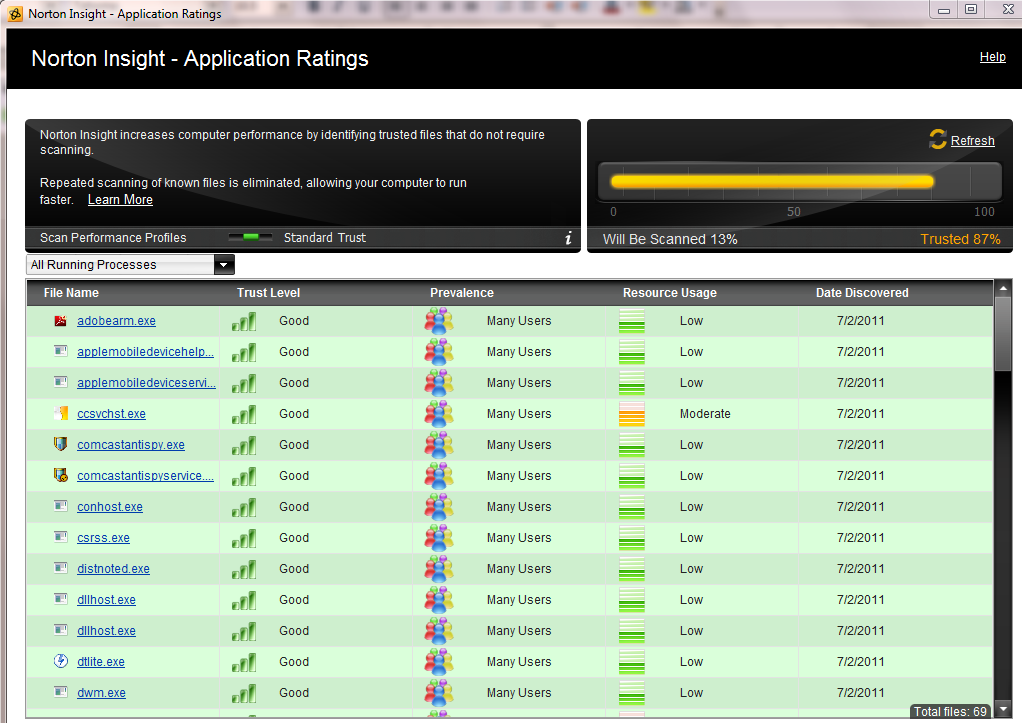1022x723 pixels.
Task: Click the adobearm.exe file icon
Action: pyautogui.click(x=60, y=321)
